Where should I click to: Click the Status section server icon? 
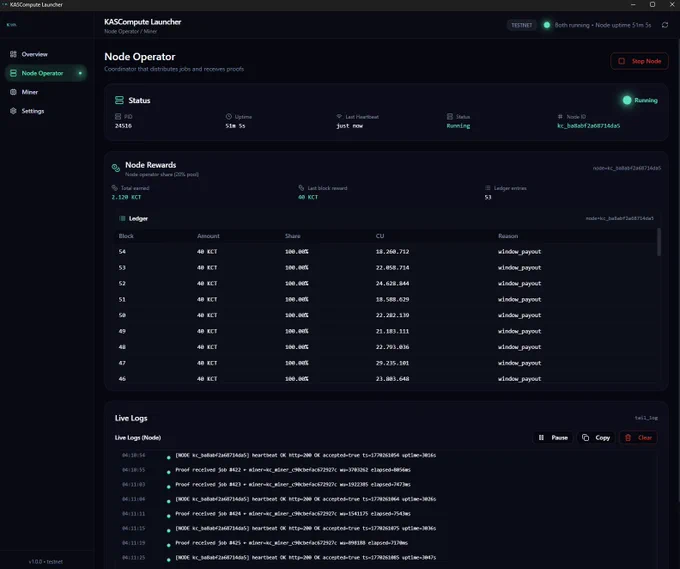pos(119,100)
